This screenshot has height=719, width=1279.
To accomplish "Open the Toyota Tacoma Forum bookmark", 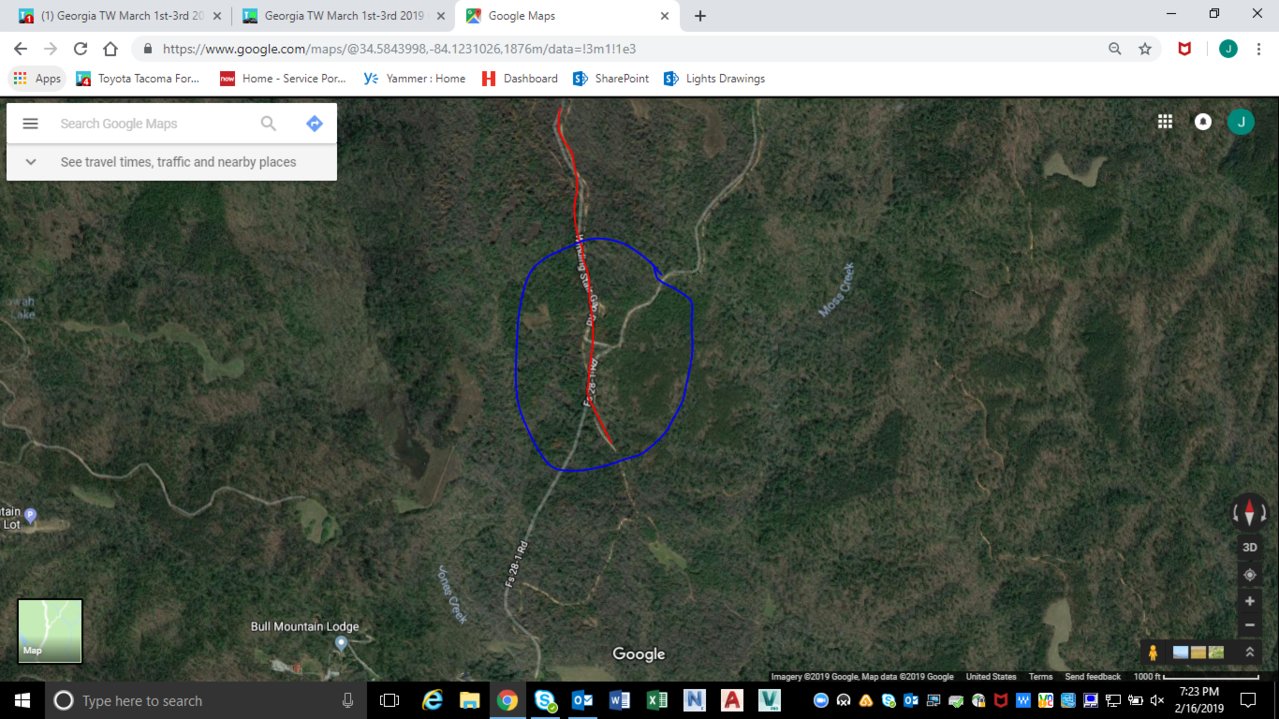I will (x=138, y=78).
